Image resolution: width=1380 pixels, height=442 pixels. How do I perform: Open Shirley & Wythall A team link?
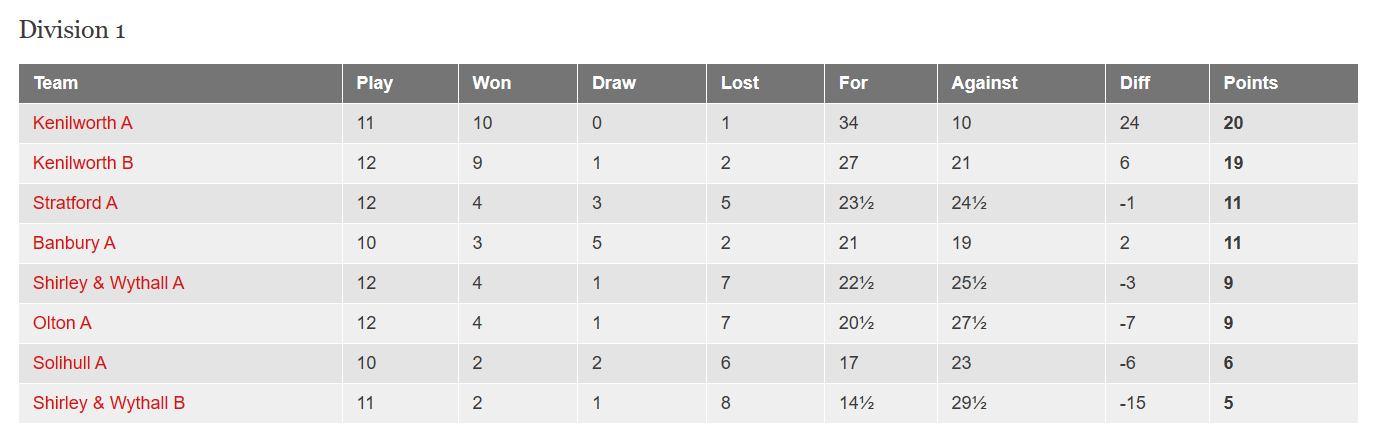pos(108,283)
